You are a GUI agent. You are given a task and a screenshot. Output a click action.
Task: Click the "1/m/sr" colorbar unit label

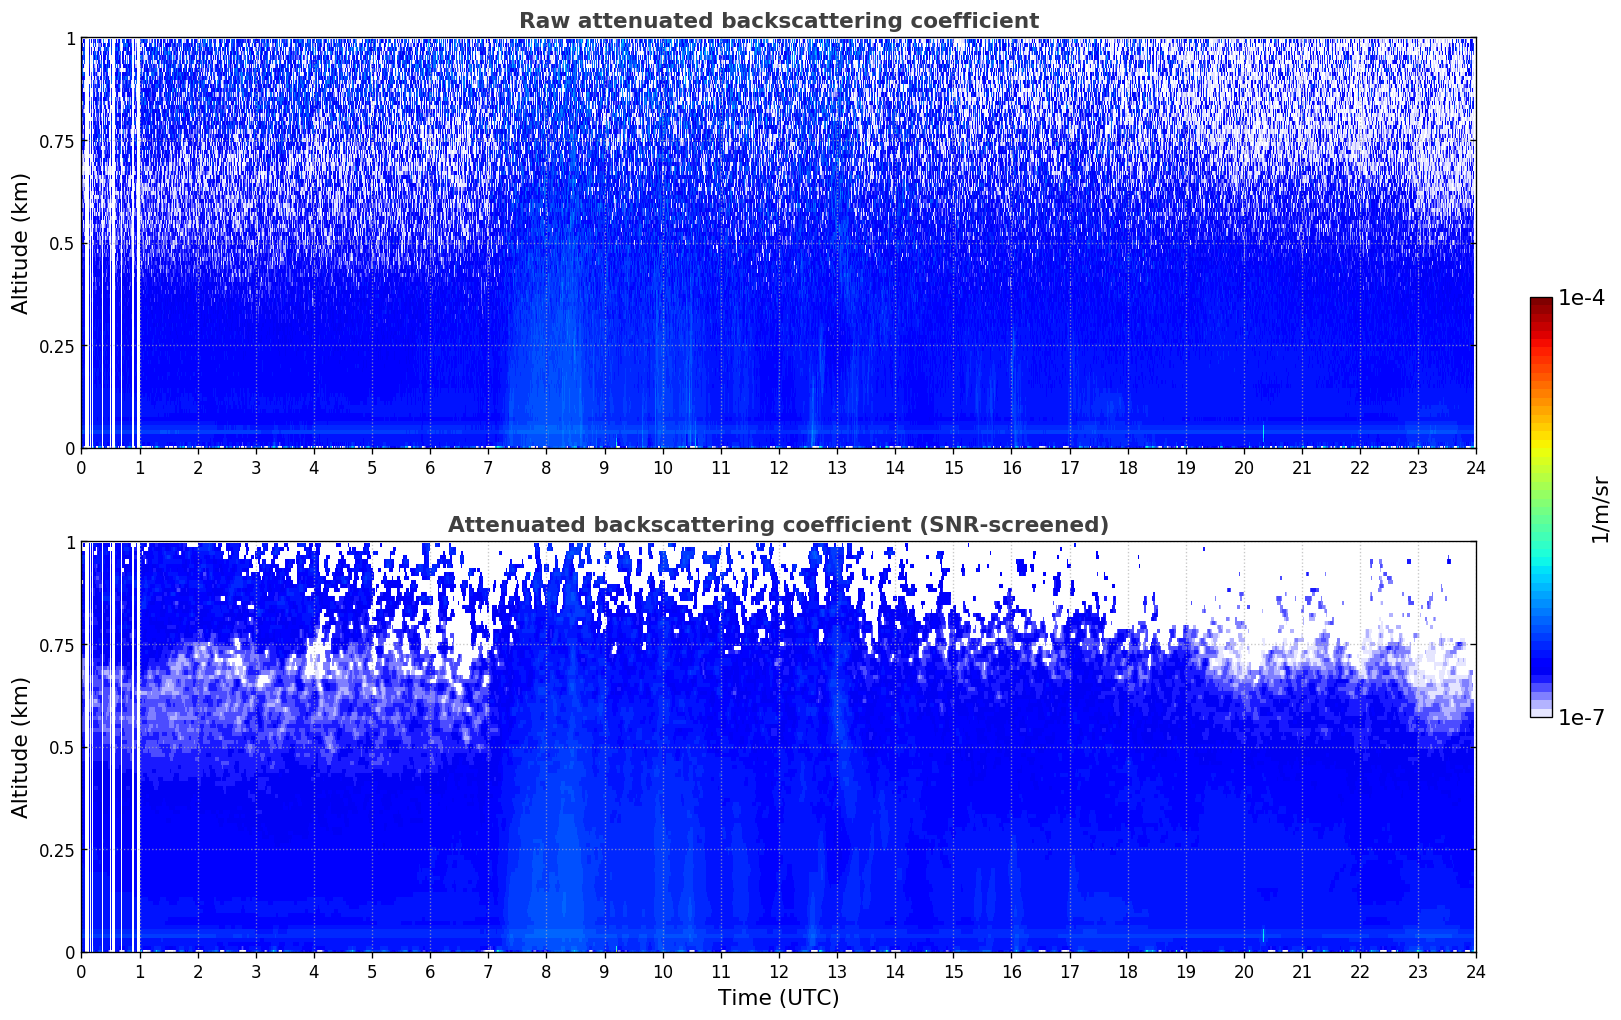[x=1600, y=508]
